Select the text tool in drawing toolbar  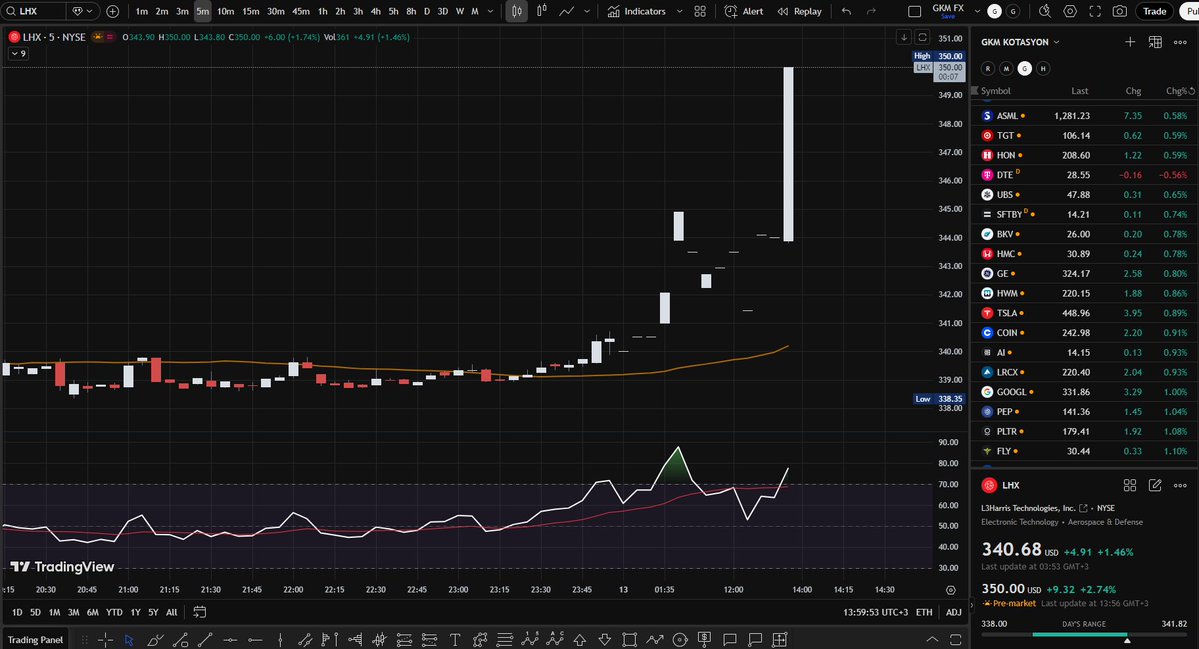(x=455, y=640)
